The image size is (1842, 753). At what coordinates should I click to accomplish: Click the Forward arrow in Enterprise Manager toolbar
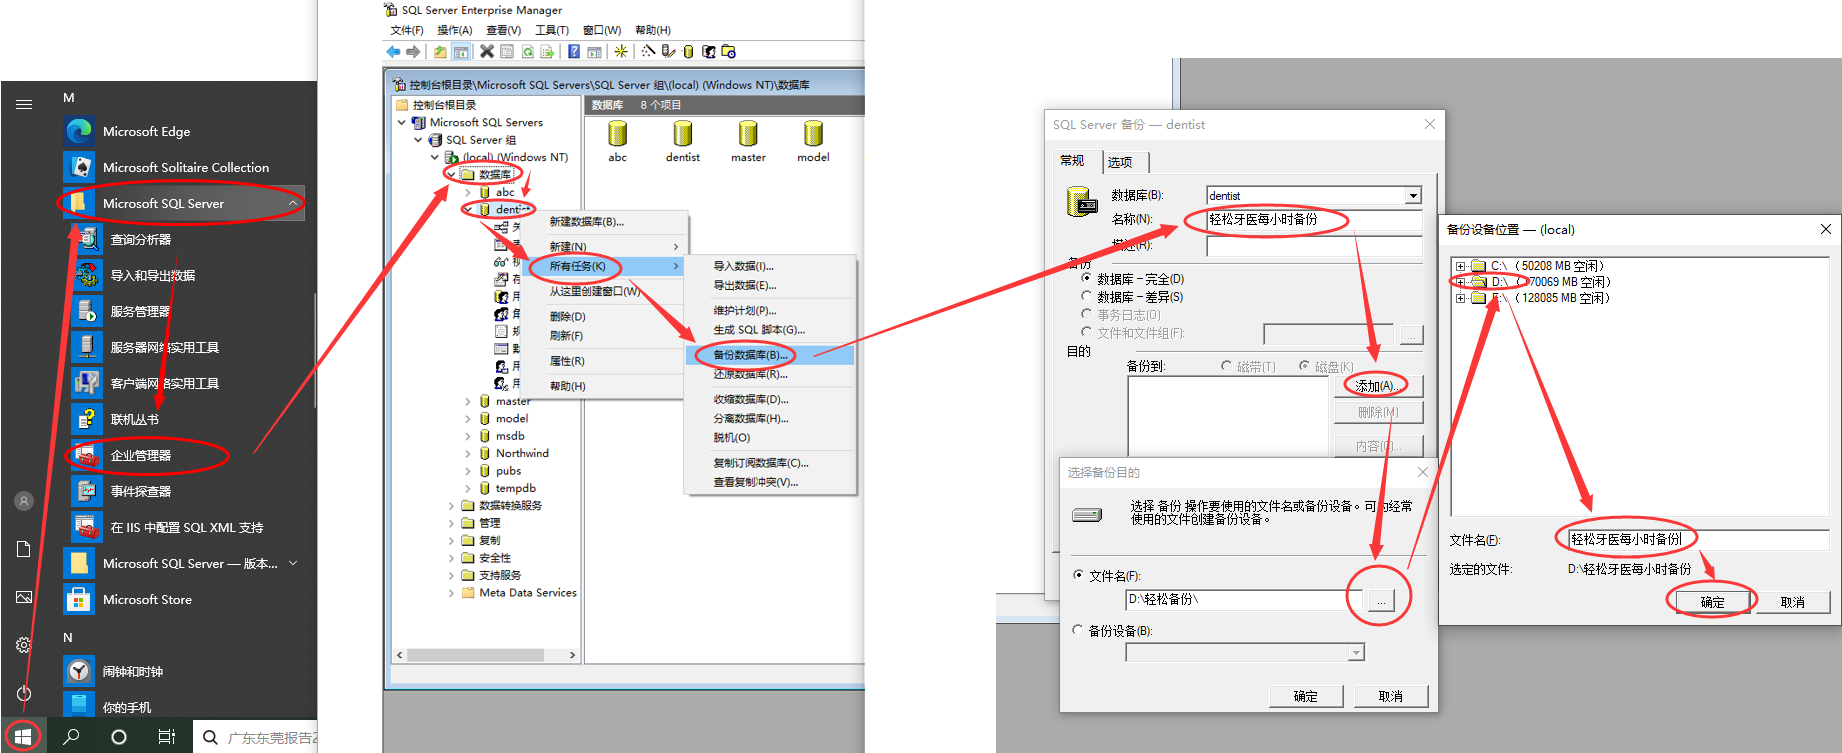[x=413, y=52]
